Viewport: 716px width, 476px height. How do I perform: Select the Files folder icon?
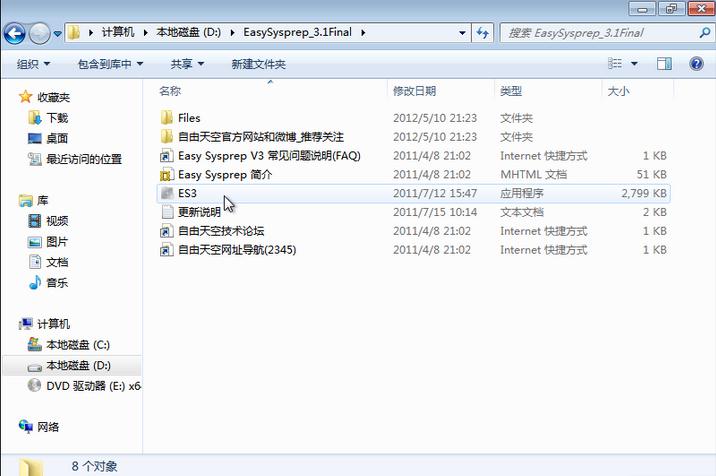coord(167,118)
